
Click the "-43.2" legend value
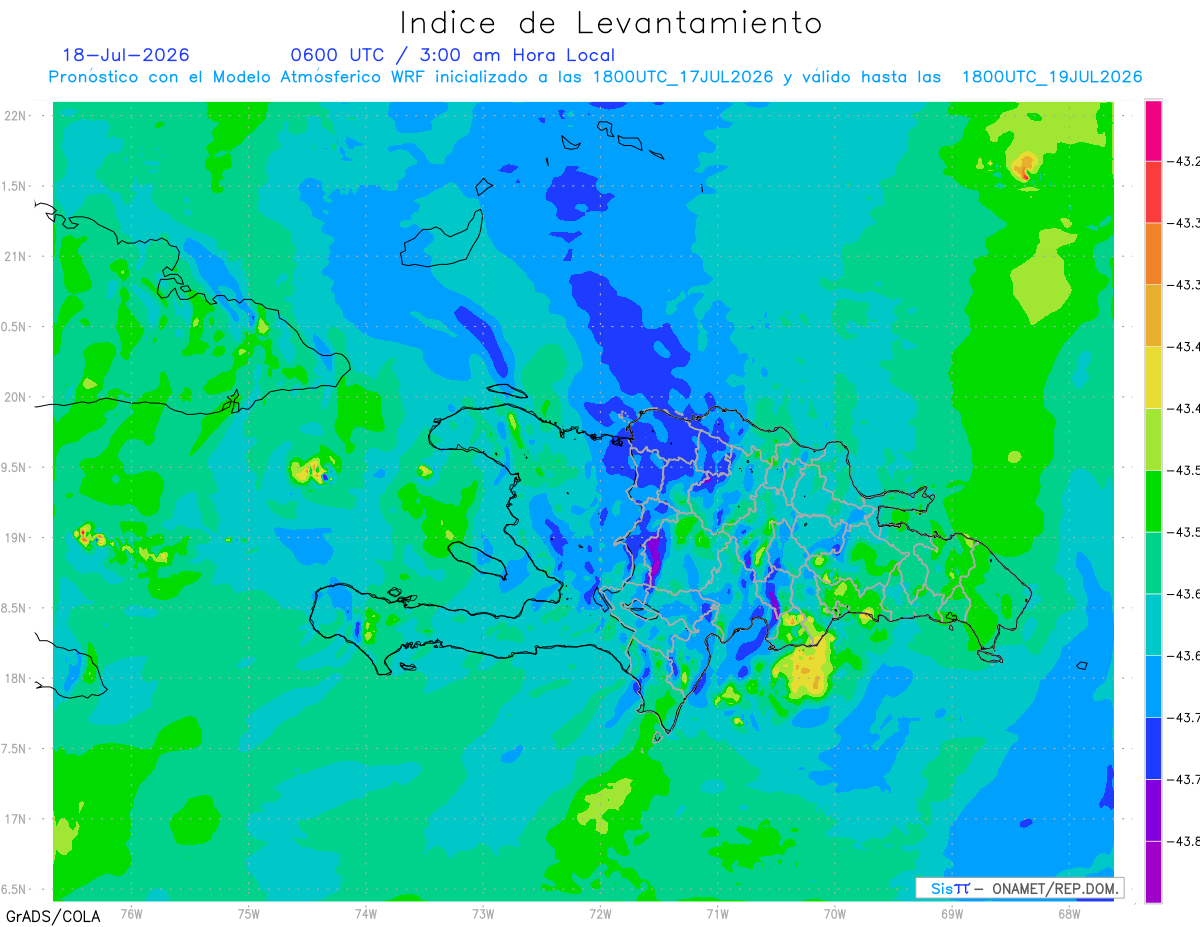1184,161
